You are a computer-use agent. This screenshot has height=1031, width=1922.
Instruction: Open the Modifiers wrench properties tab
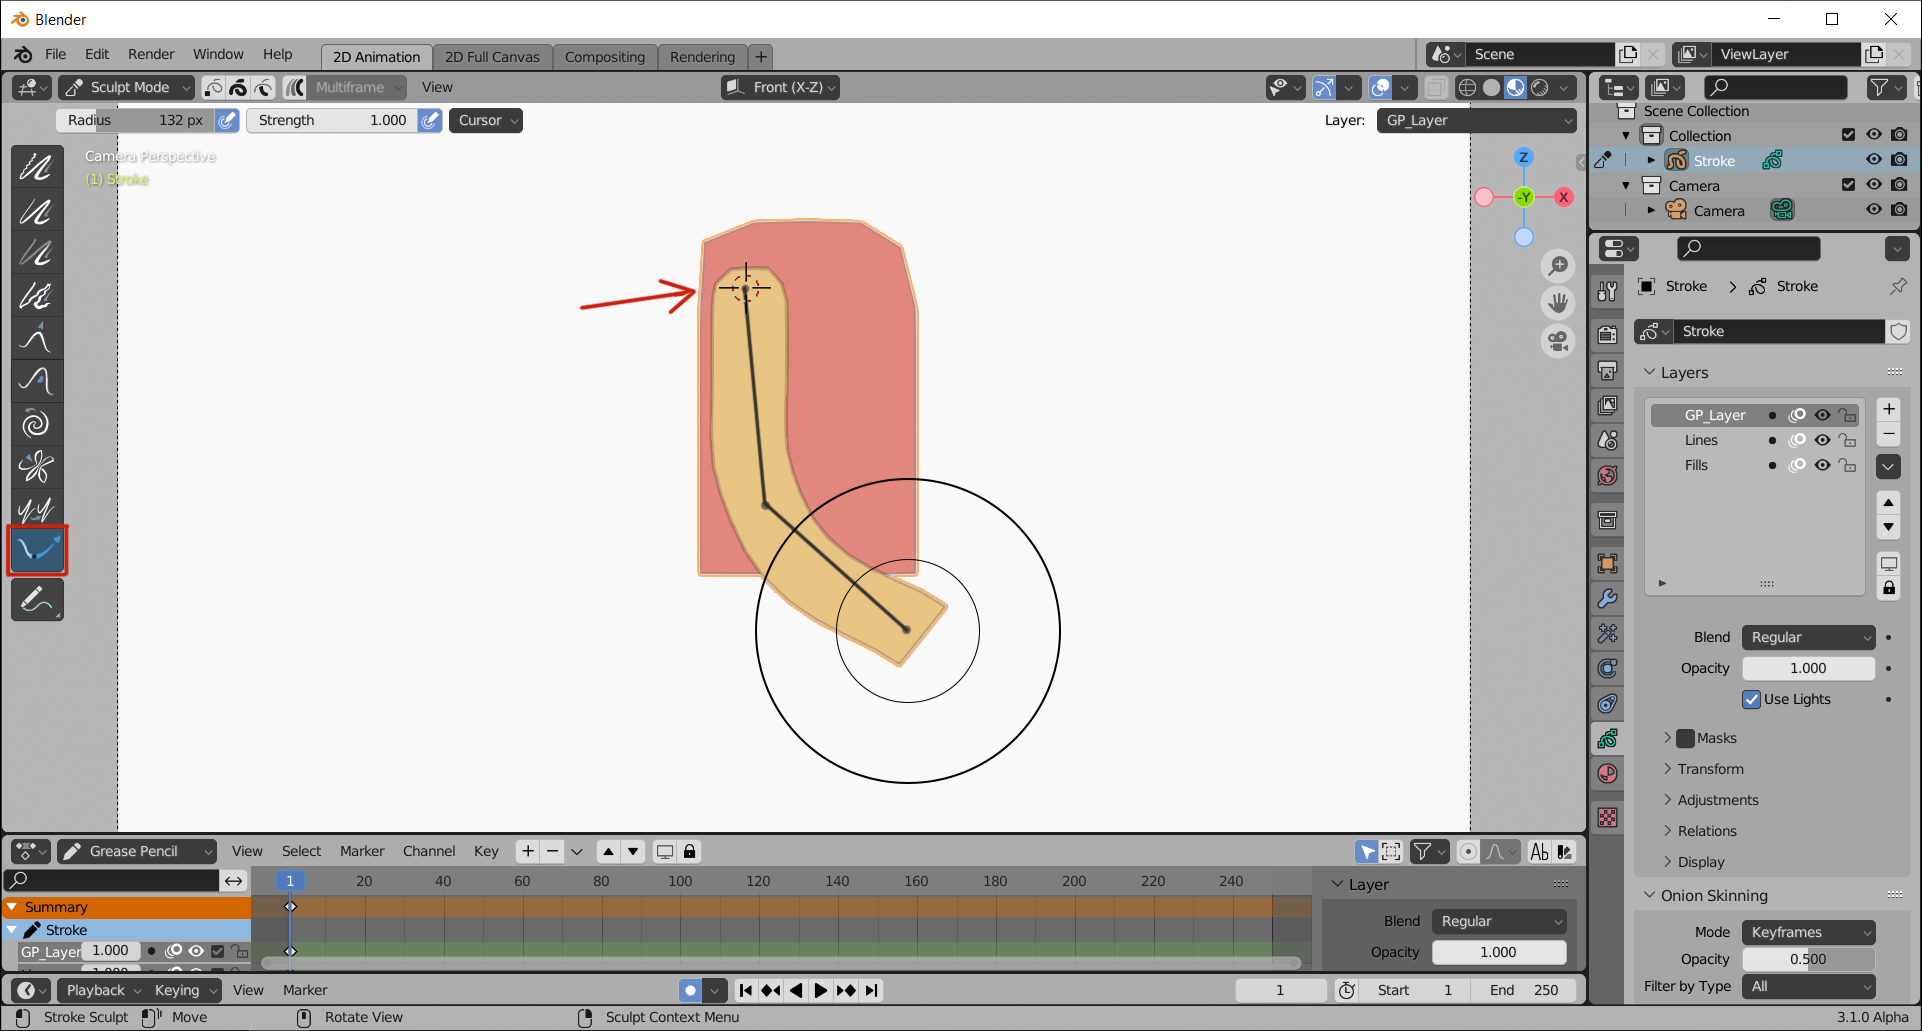tap(1607, 598)
